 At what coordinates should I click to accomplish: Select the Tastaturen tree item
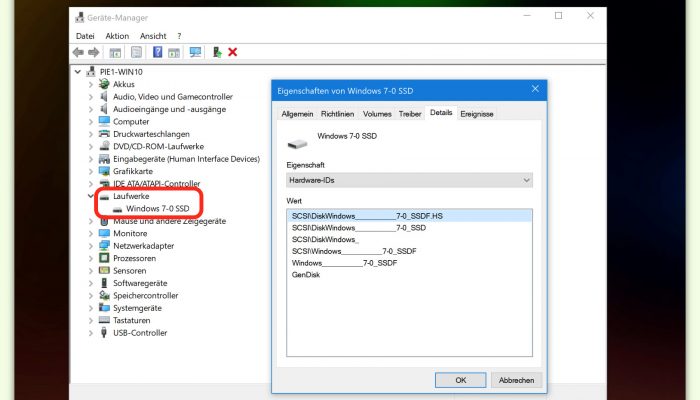coord(131,320)
